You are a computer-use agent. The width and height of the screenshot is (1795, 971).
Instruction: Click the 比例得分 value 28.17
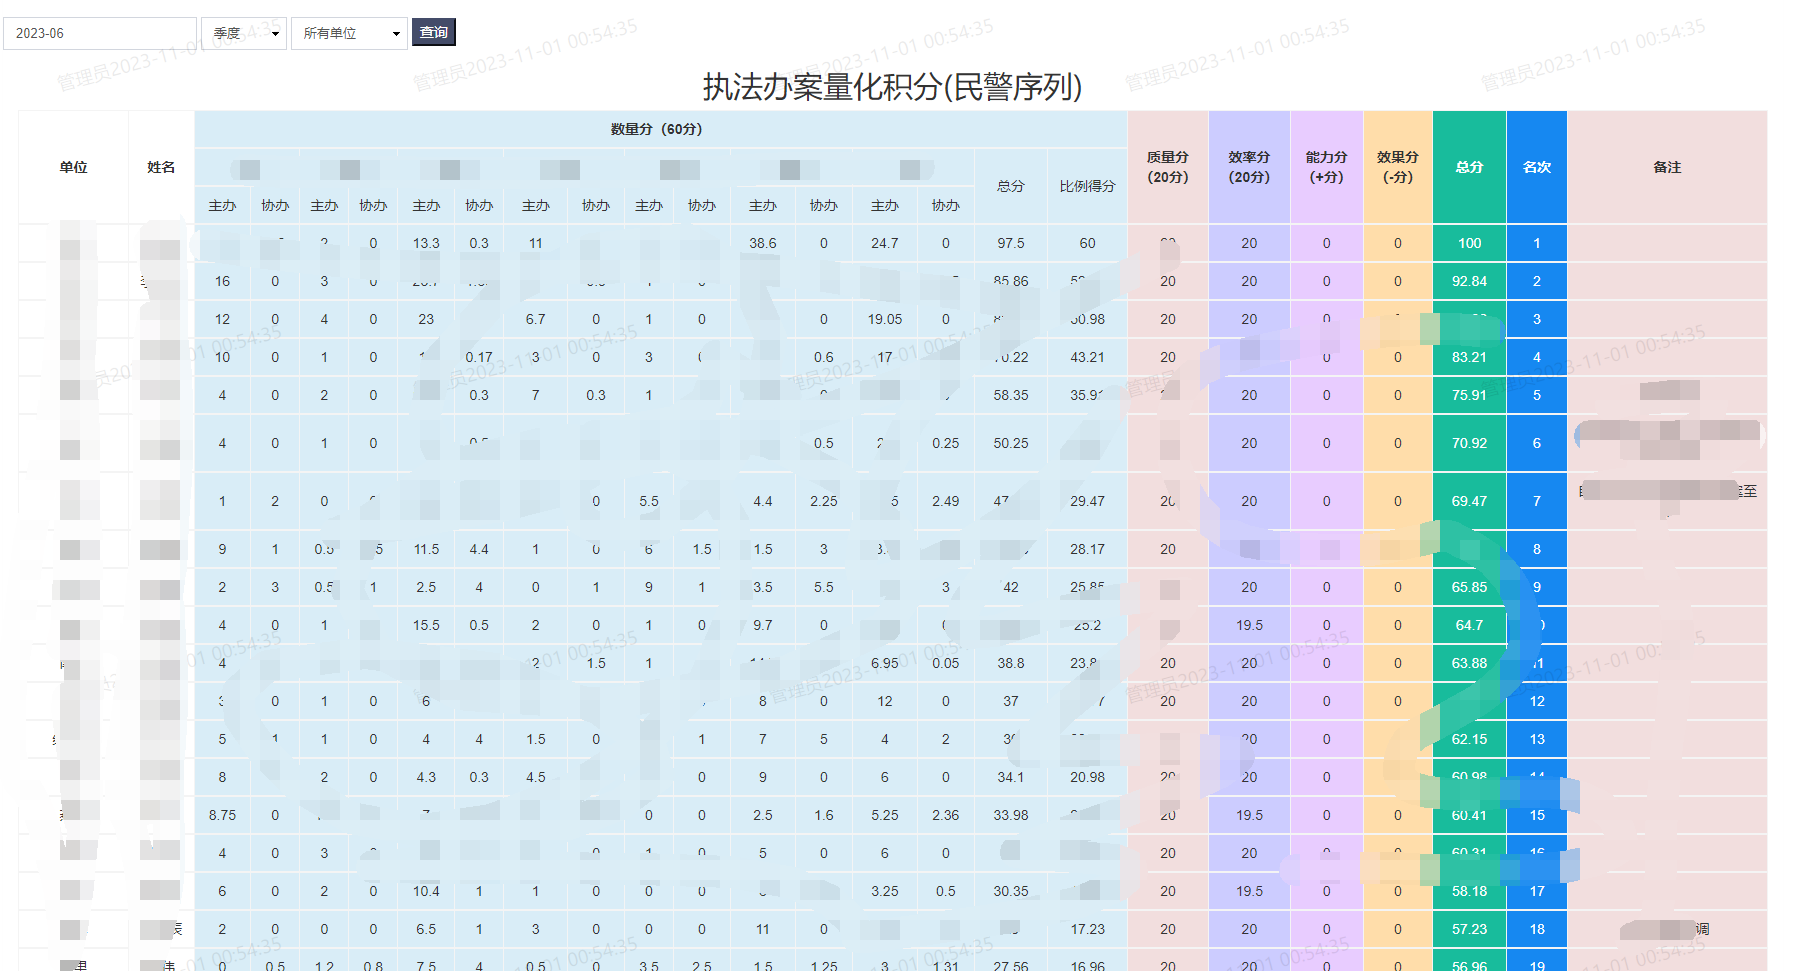[1087, 549]
